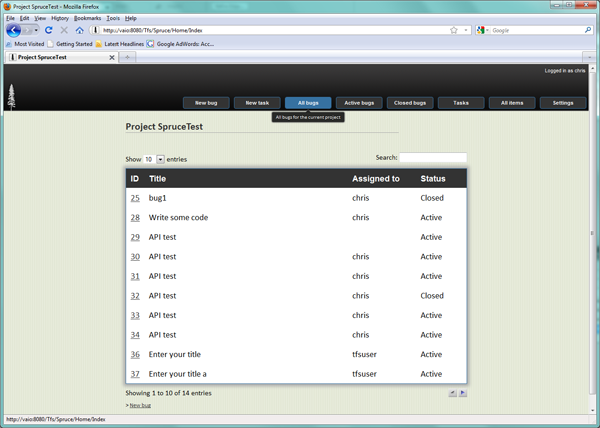Open bug ID 28 link
600x428 pixels.
pos(135,218)
